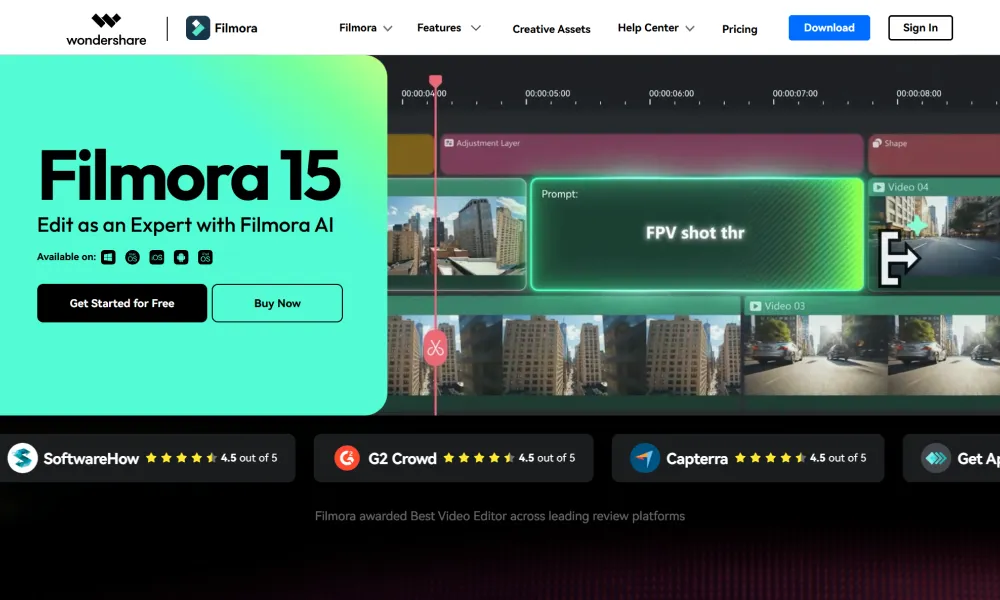Click the Capterra logo icon
This screenshot has height=600, width=1000.
coord(644,458)
